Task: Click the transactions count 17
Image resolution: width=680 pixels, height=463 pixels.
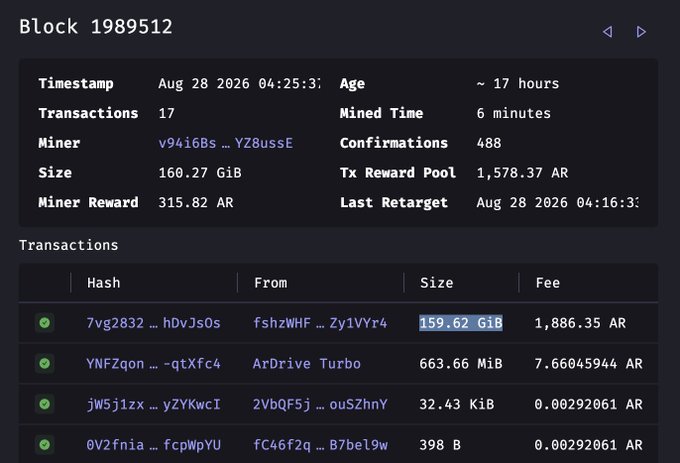Action: (167, 113)
